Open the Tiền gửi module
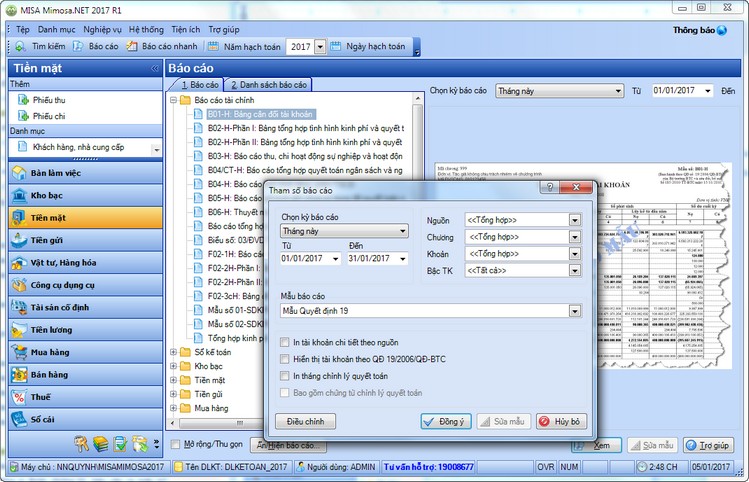This screenshot has height=482, width=749. pyautogui.click(x=86, y=240)
